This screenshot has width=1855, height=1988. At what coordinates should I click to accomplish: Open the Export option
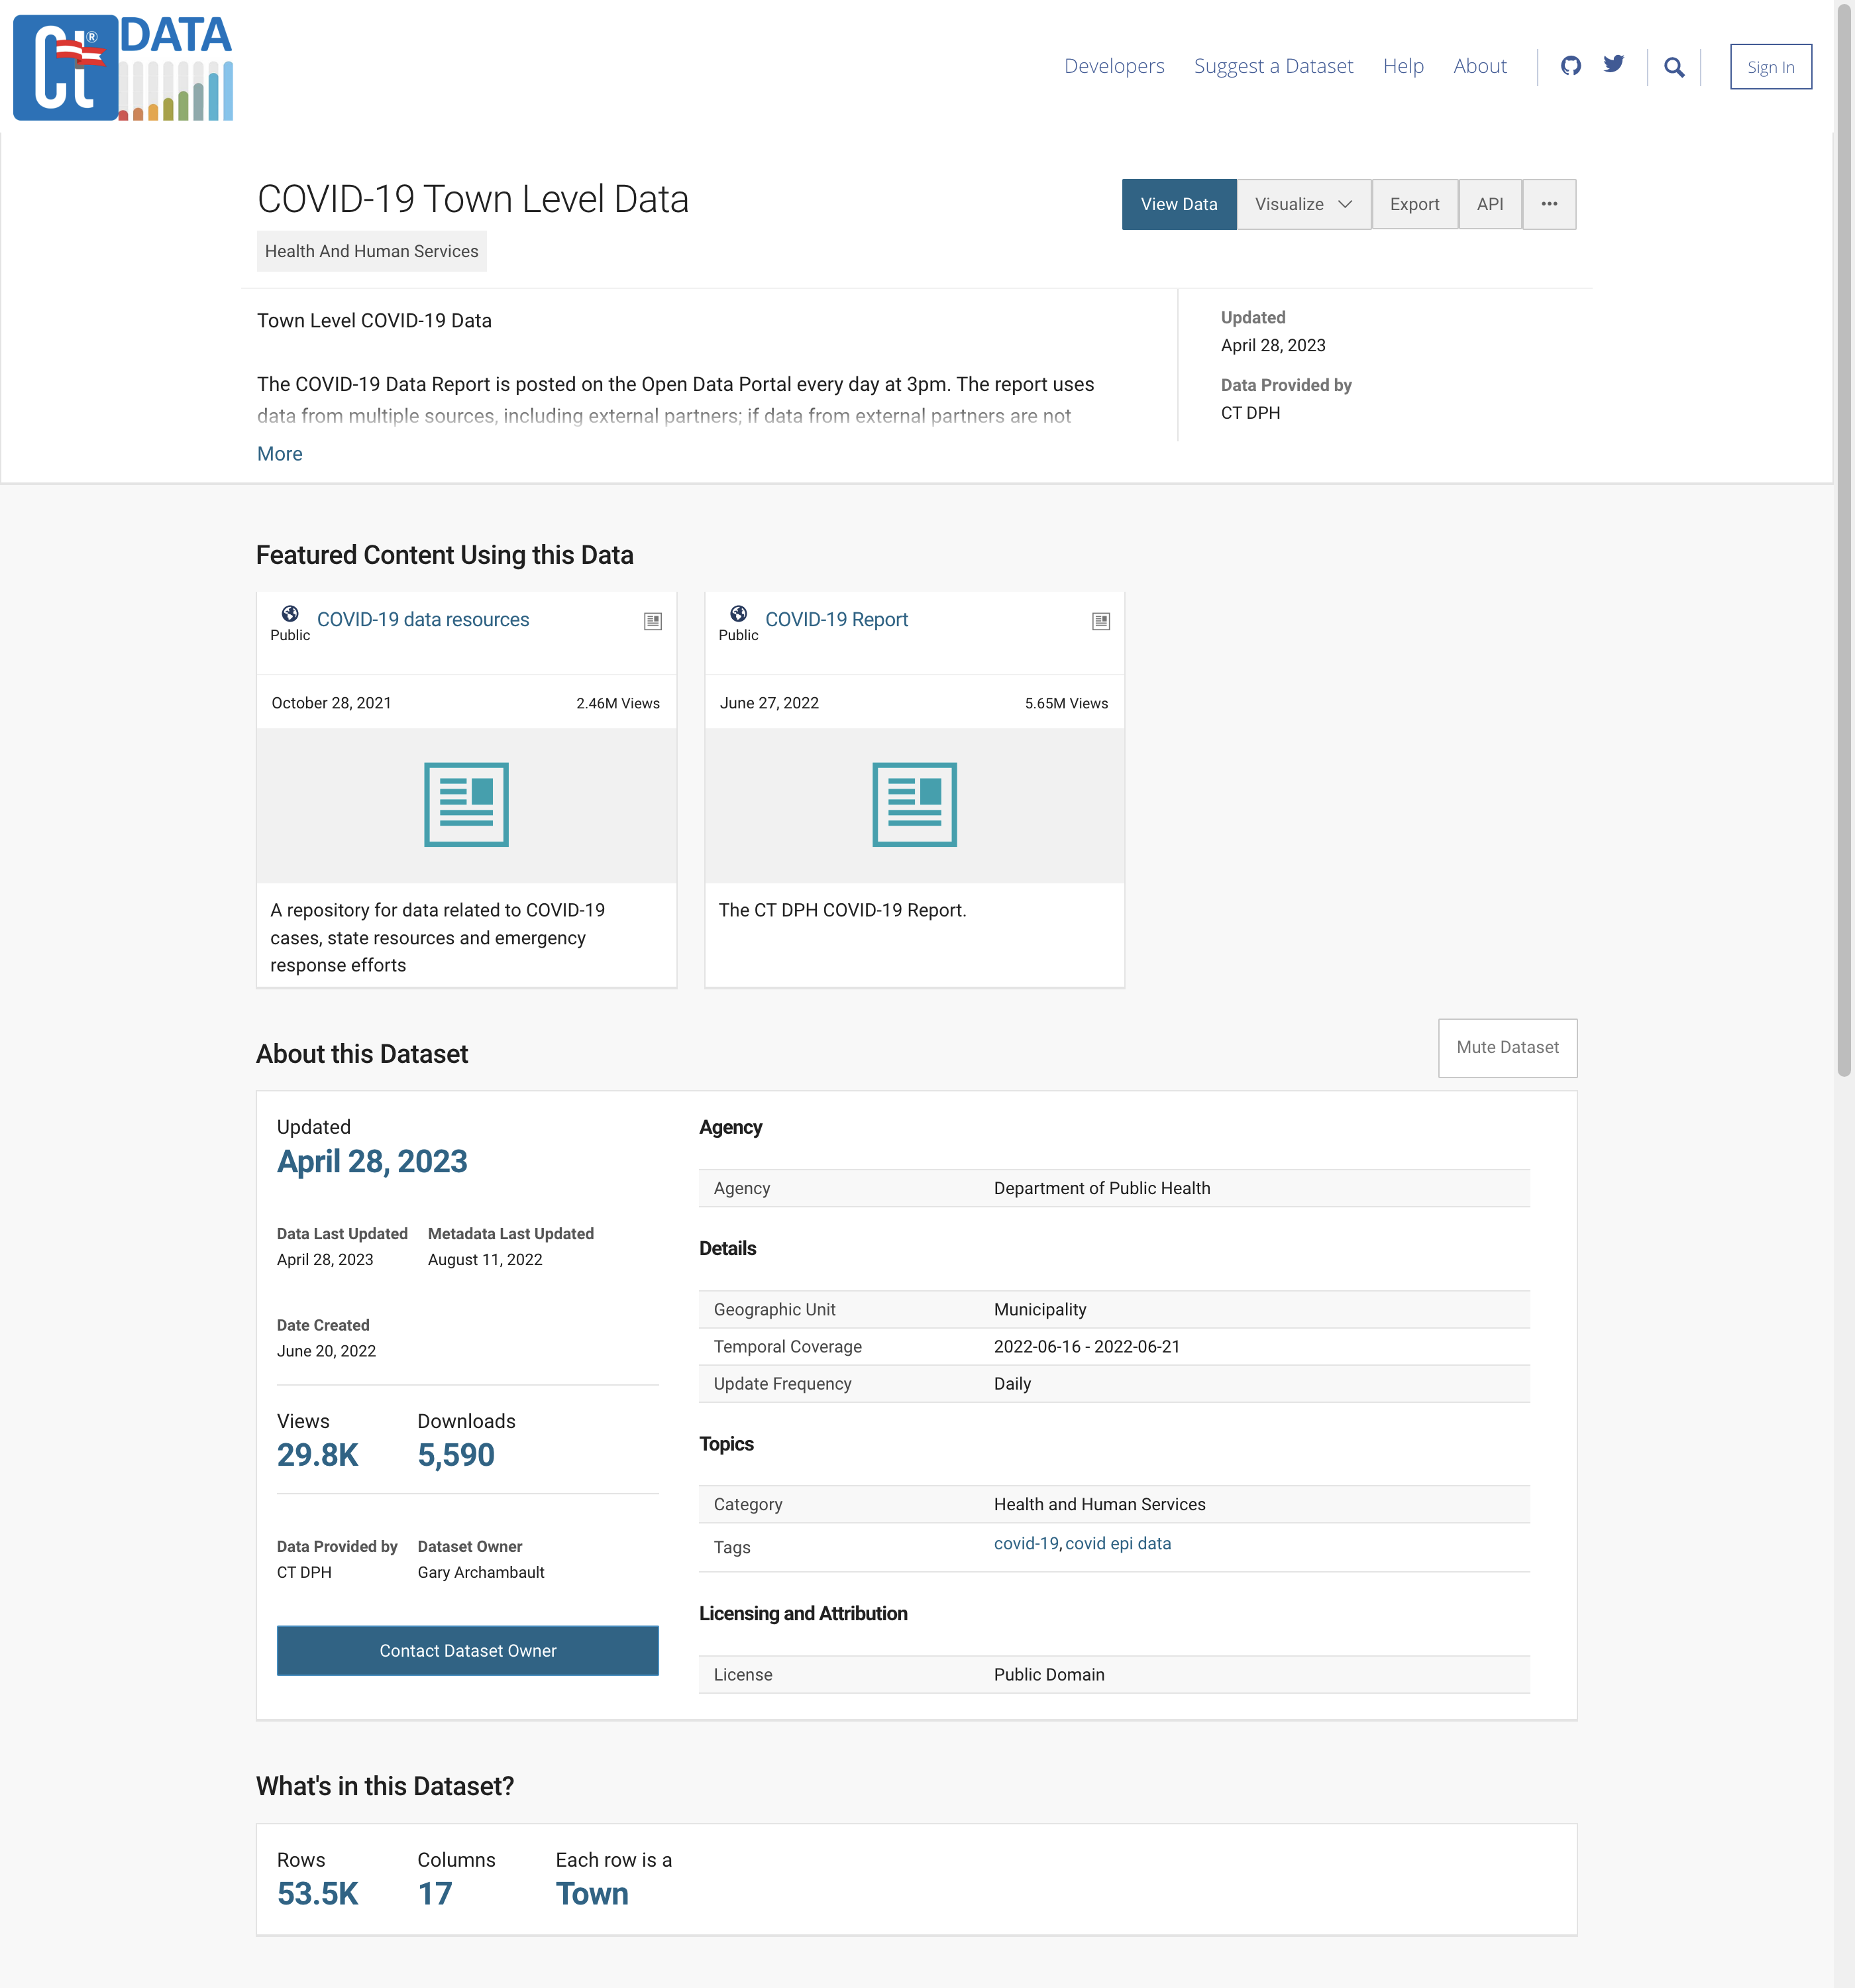click(1414, 204)
